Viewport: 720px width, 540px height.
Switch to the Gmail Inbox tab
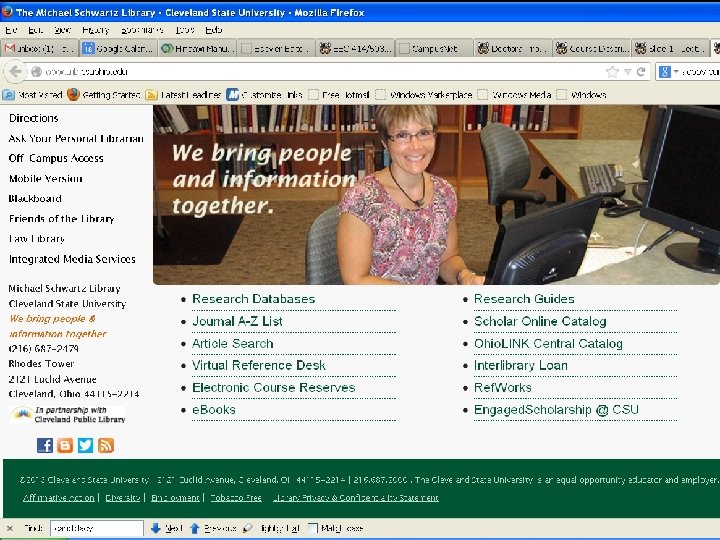tap(40, 48)
